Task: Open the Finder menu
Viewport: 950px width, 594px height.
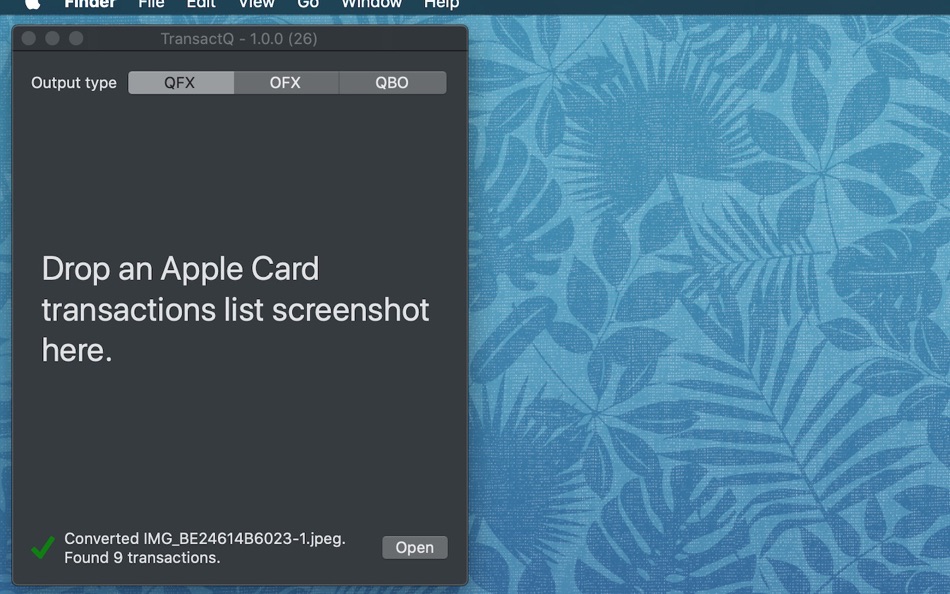Action: (x=90, y=4)
